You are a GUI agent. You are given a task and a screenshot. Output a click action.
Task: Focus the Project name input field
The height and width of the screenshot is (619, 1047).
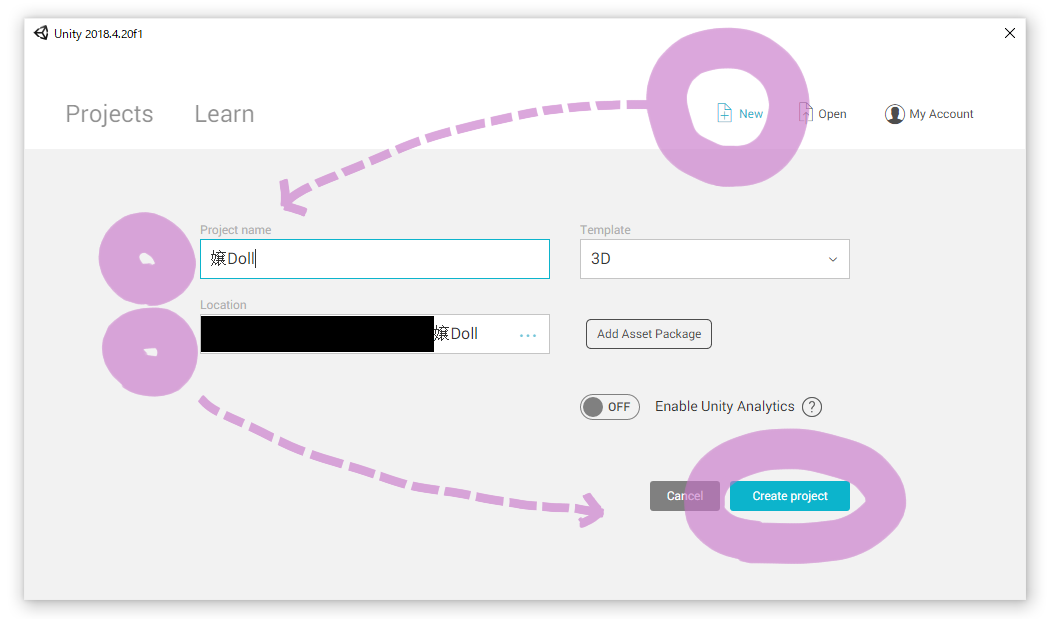375,259
